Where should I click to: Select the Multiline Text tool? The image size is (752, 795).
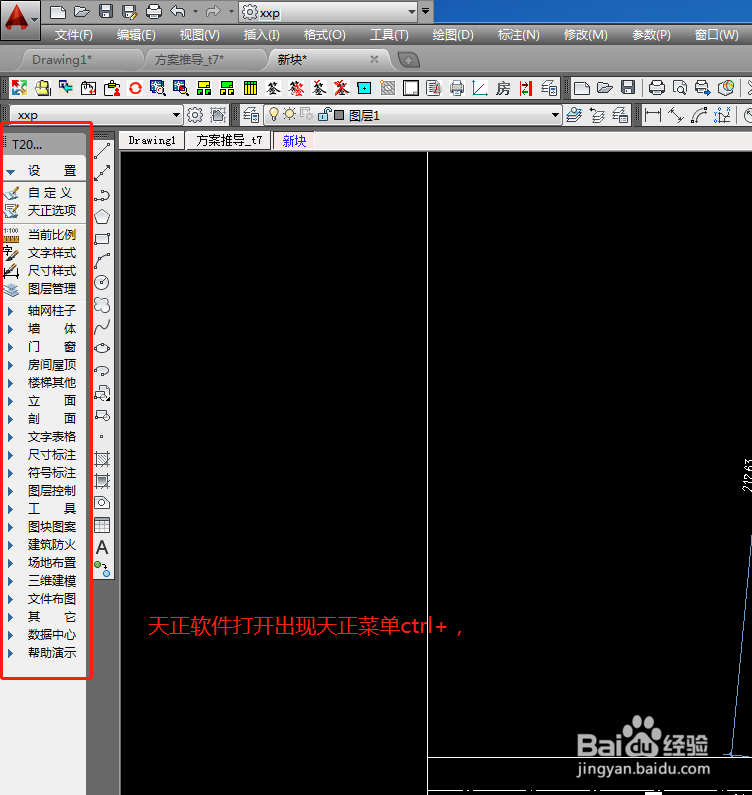pos(102,548)
